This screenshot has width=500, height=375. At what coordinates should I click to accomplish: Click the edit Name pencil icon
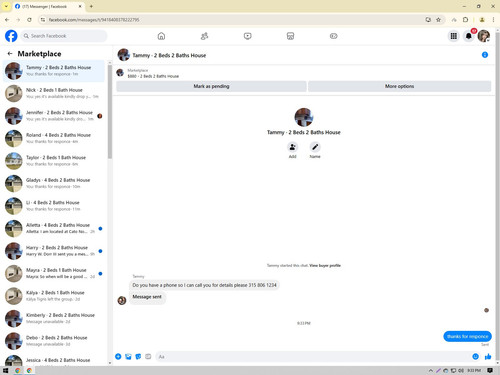pos(315,147)
